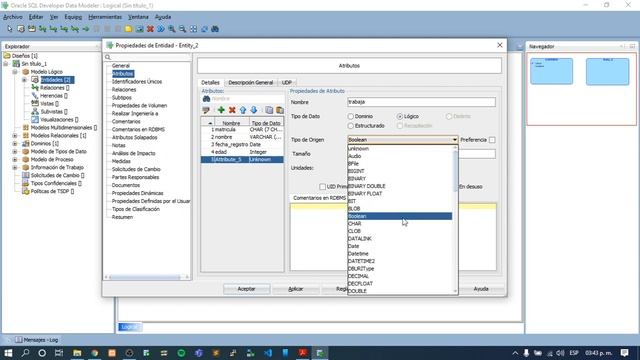Viewport: 640px width, 360px height.
Task: Click the zoom in magnifier toolbar icon
Action: click(x=172, y=29)
